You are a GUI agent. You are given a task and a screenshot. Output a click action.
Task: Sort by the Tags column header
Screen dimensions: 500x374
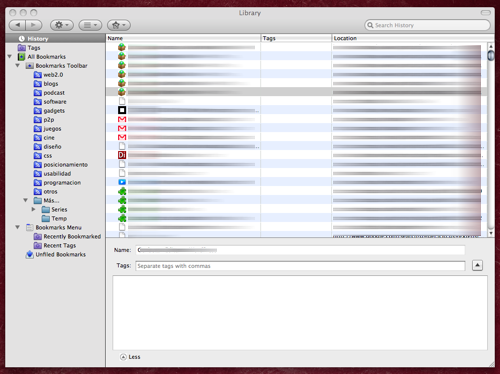[x=296, y=38]
